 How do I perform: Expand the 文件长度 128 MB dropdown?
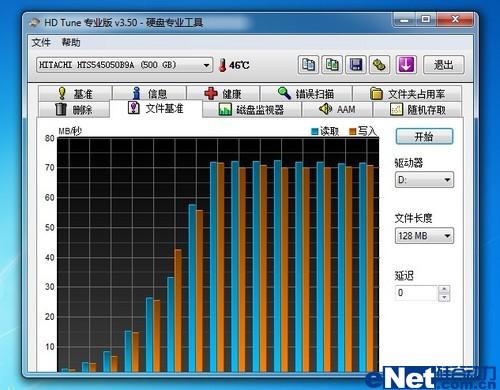click(x=424, y=236)
